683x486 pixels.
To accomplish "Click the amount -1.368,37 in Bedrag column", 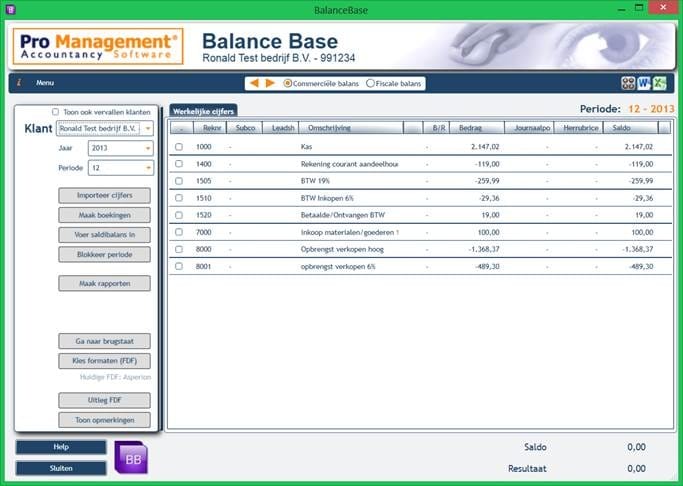I will [484, 250].
